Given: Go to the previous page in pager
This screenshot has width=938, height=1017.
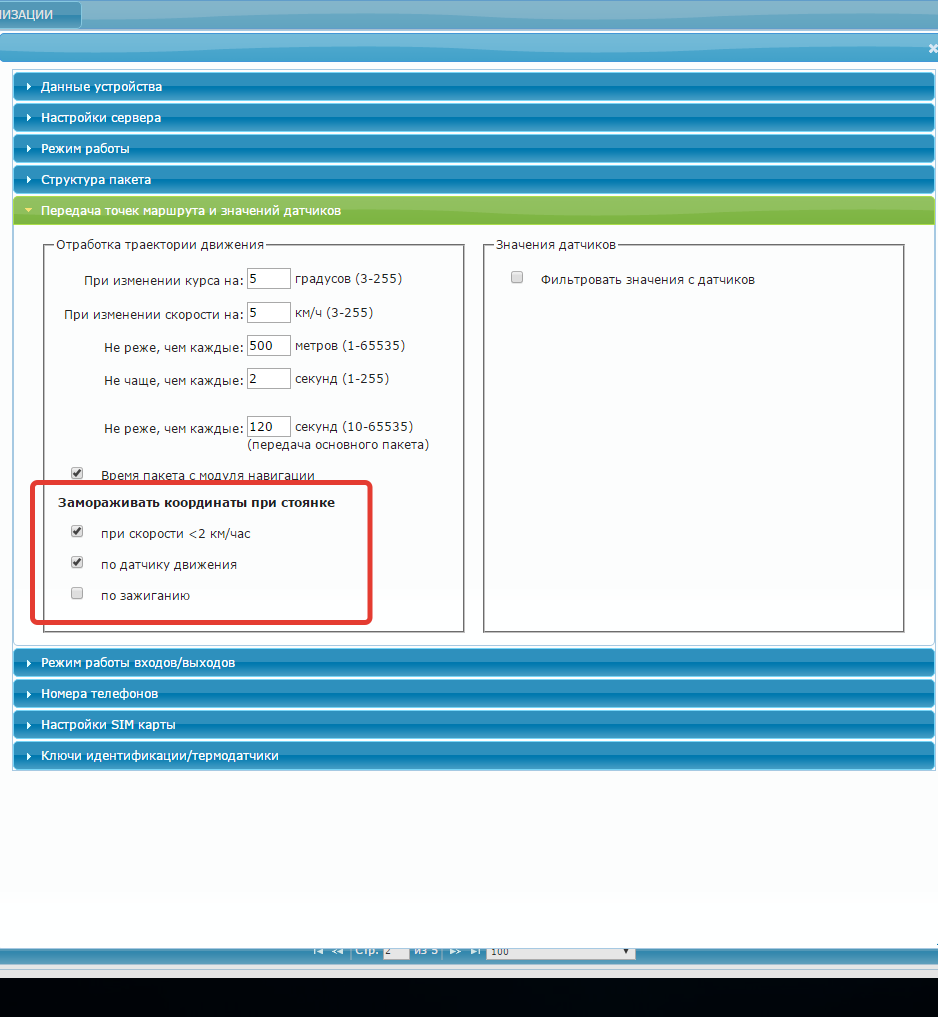Looking at the screenshot, I should point(337,951).
